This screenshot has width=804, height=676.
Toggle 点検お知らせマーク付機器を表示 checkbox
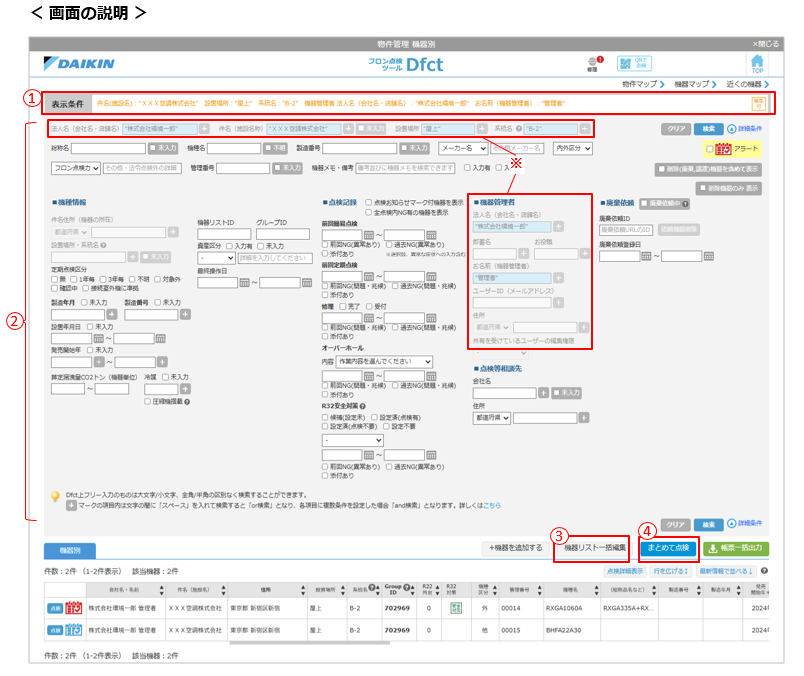pos(369,202)
